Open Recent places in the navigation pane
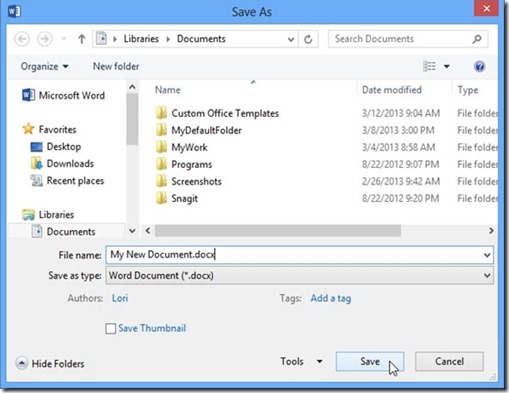 67,181
